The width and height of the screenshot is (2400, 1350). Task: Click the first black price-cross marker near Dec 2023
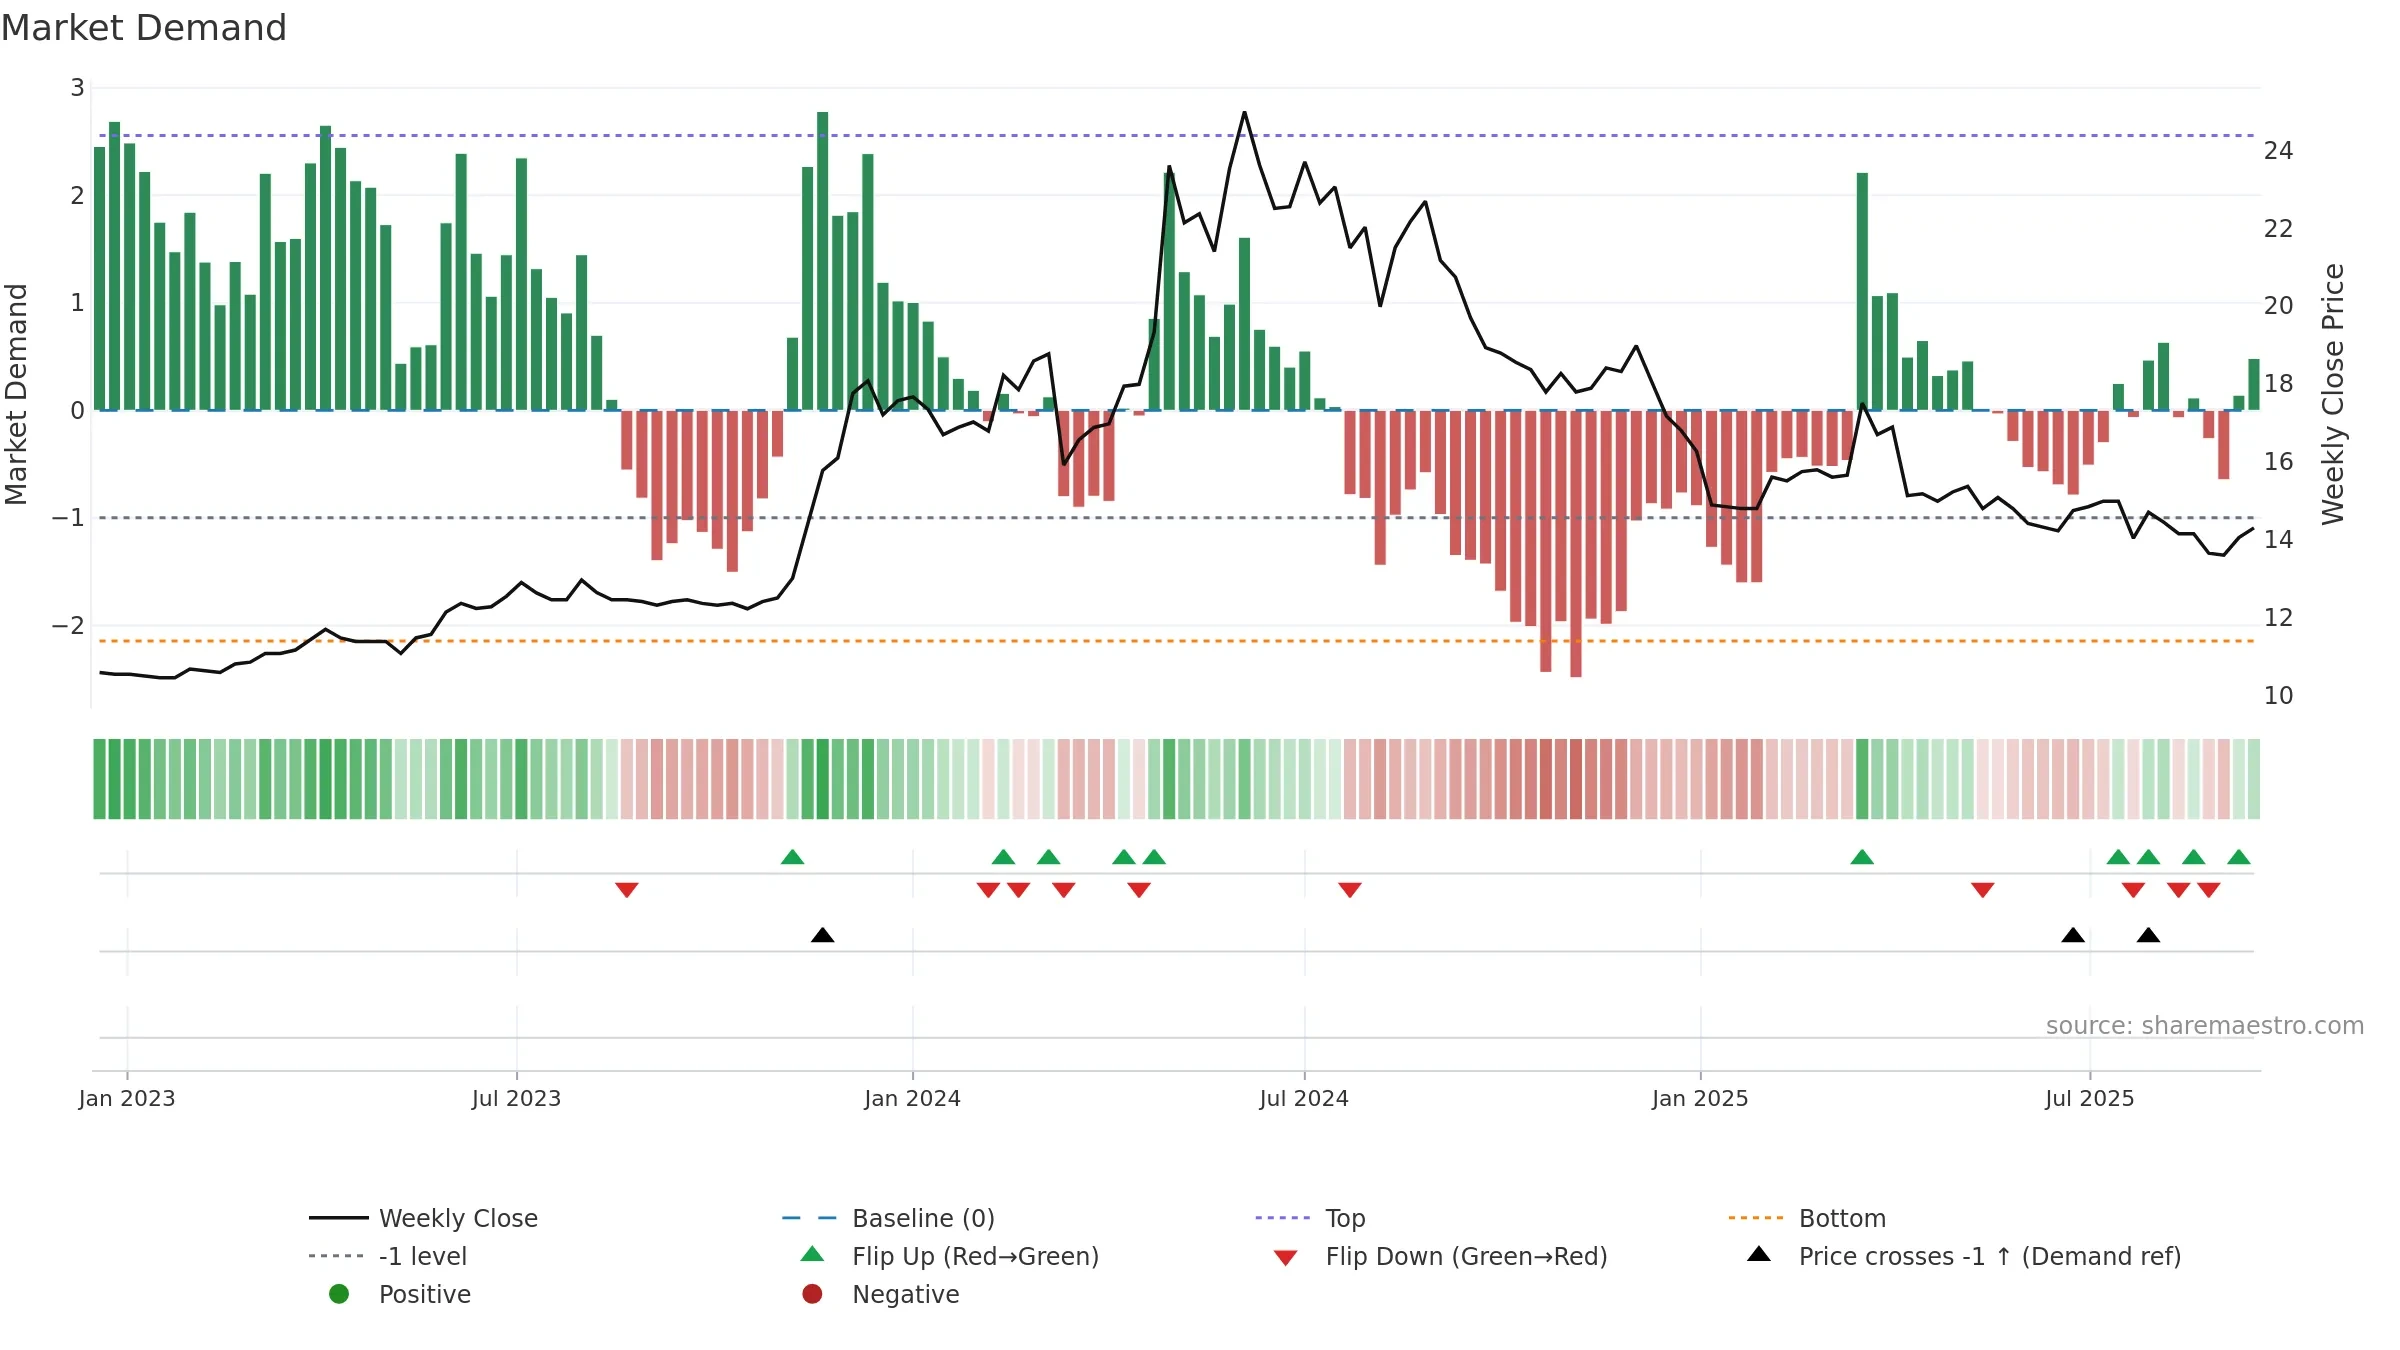[x=822, y=935]
